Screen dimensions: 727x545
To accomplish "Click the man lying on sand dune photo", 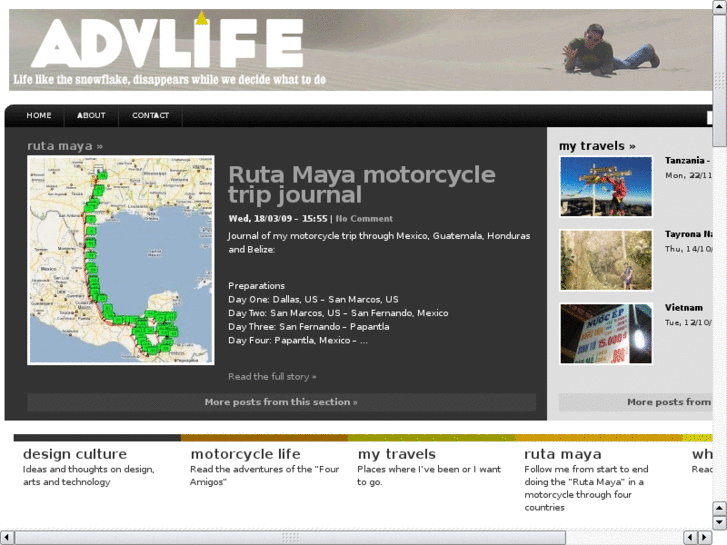I will click(x=611, y=50).
